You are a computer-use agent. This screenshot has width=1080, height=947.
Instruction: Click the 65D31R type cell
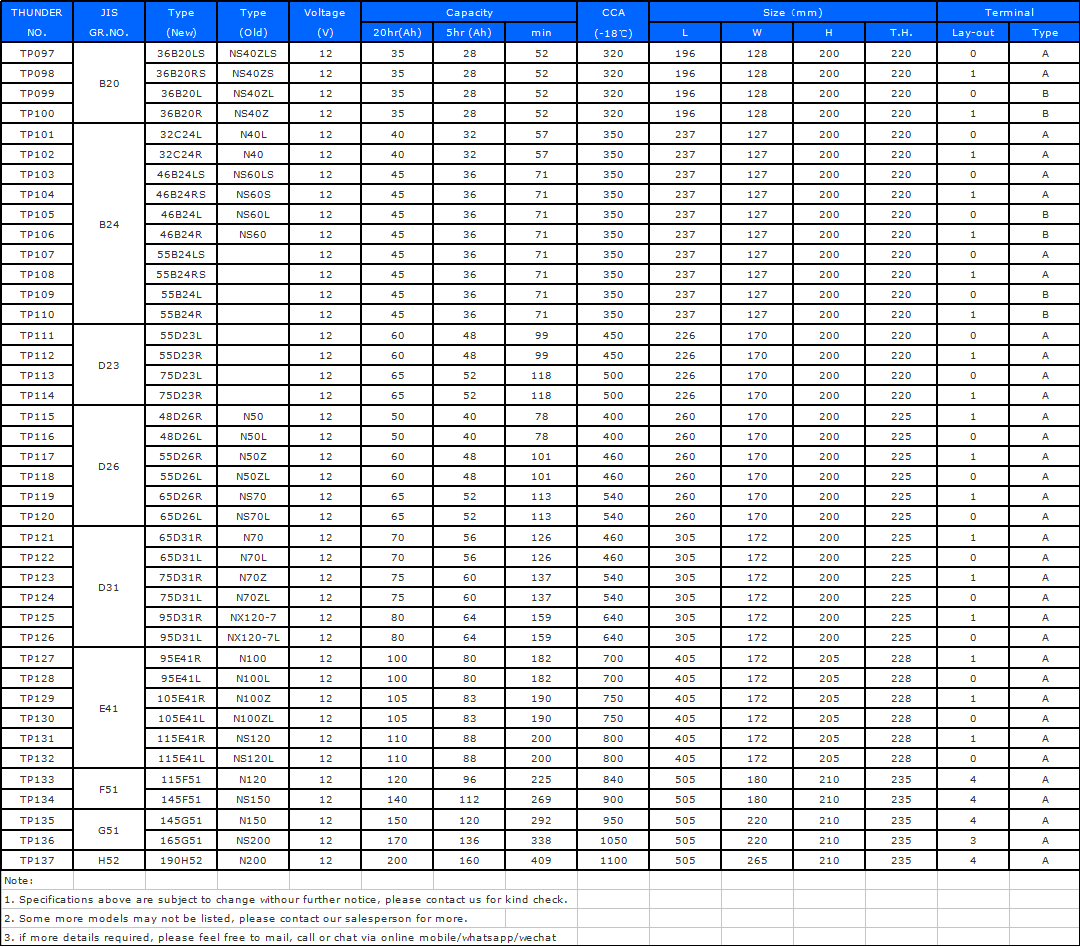tap(181, 538)
